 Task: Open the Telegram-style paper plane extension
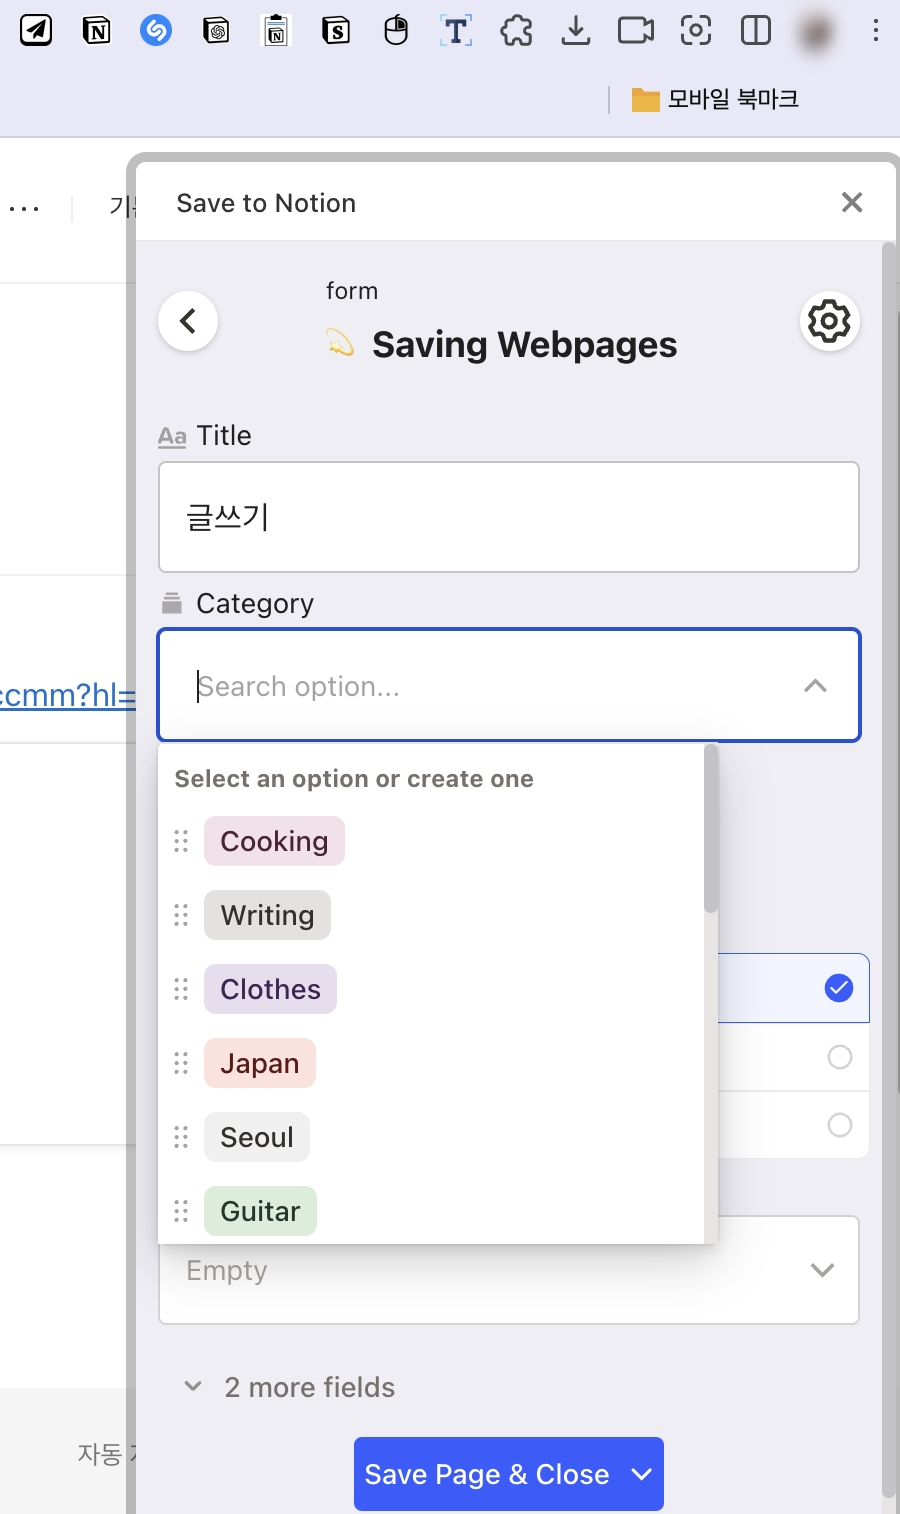point(36,31)
